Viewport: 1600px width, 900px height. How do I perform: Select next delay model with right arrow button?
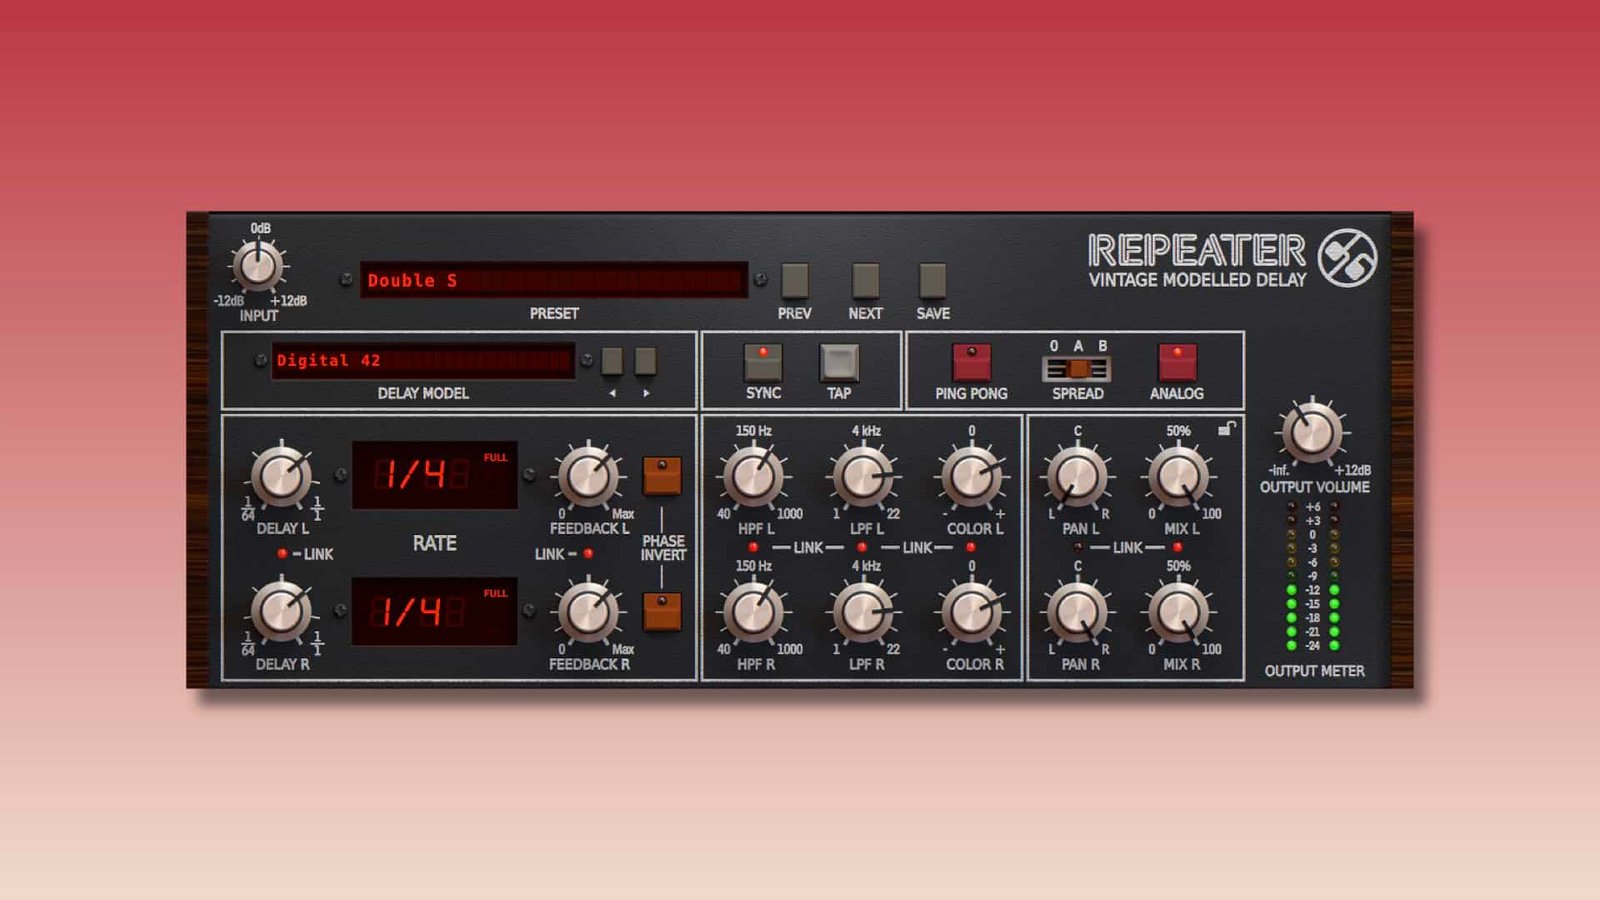[646, 361]
